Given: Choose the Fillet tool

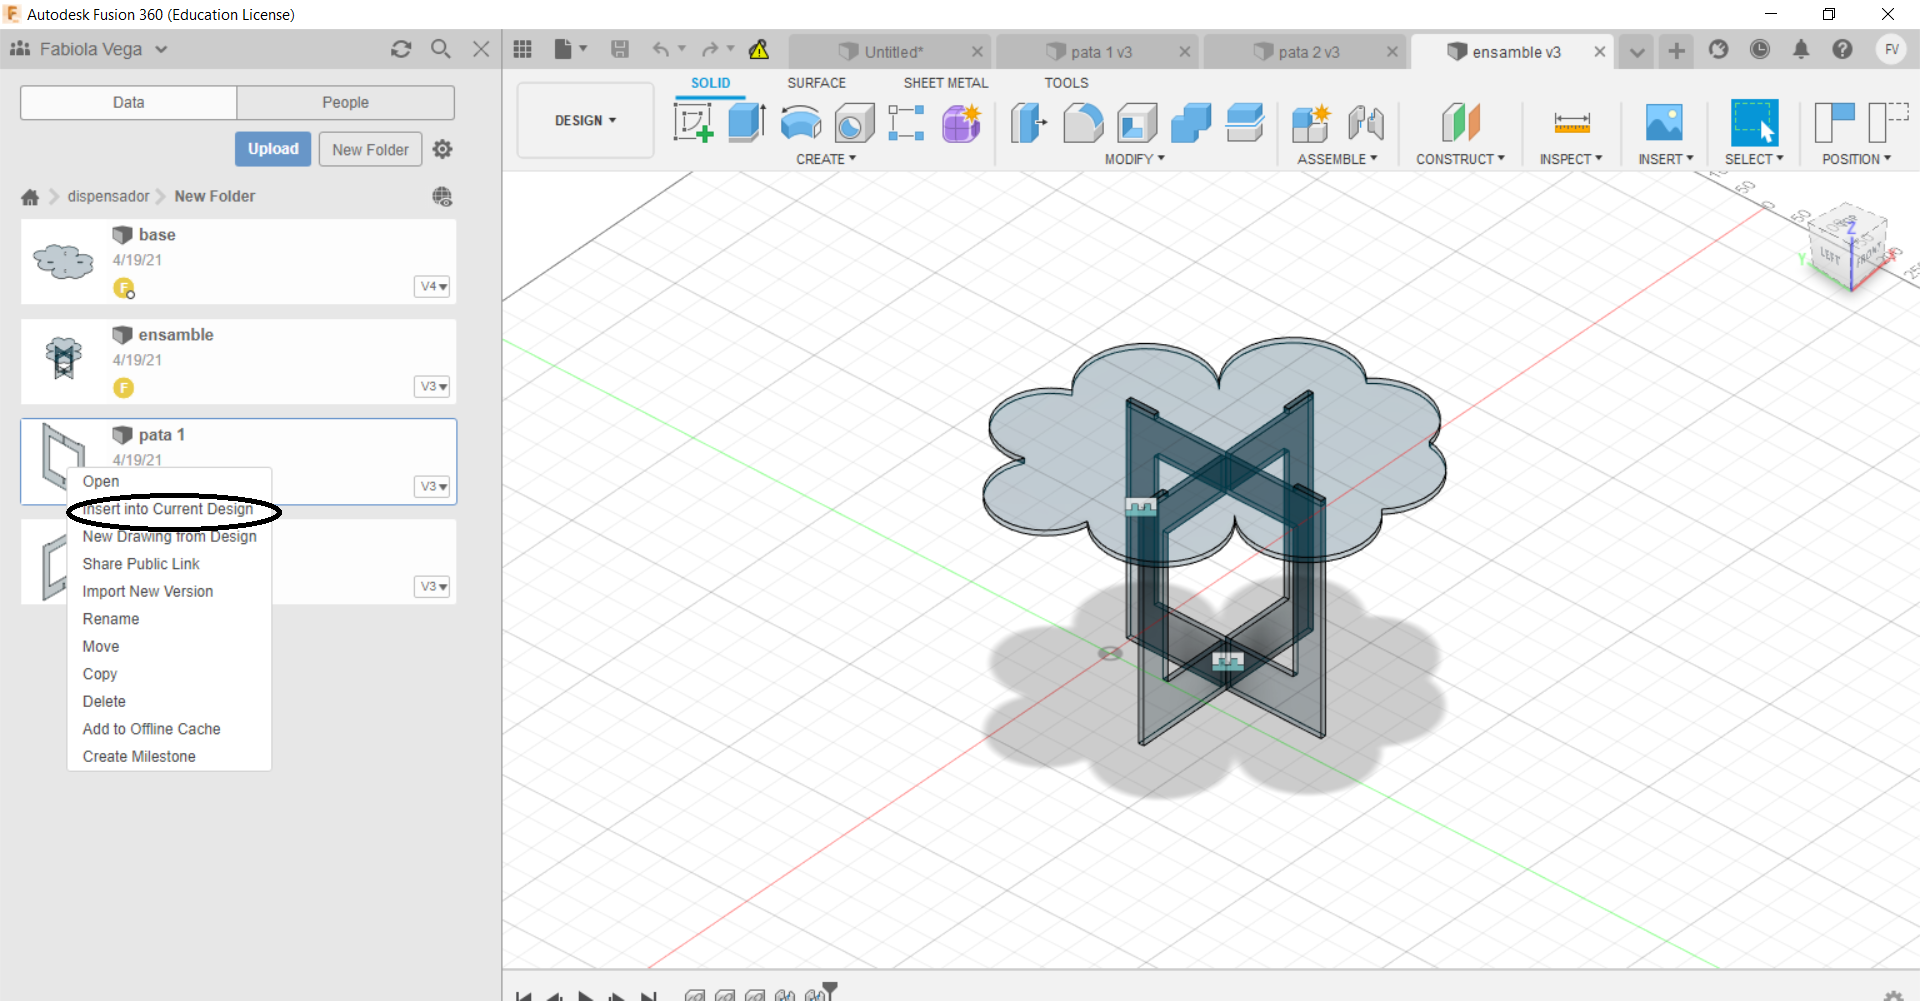Looking at the screenshot, I should point(1084,122).
